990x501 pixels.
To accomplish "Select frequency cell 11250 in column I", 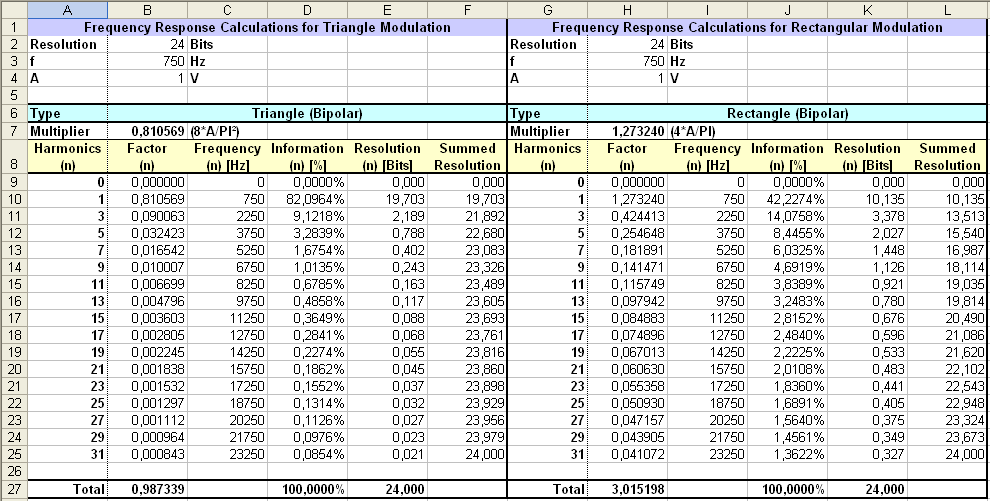I will [x=707, y=318].
